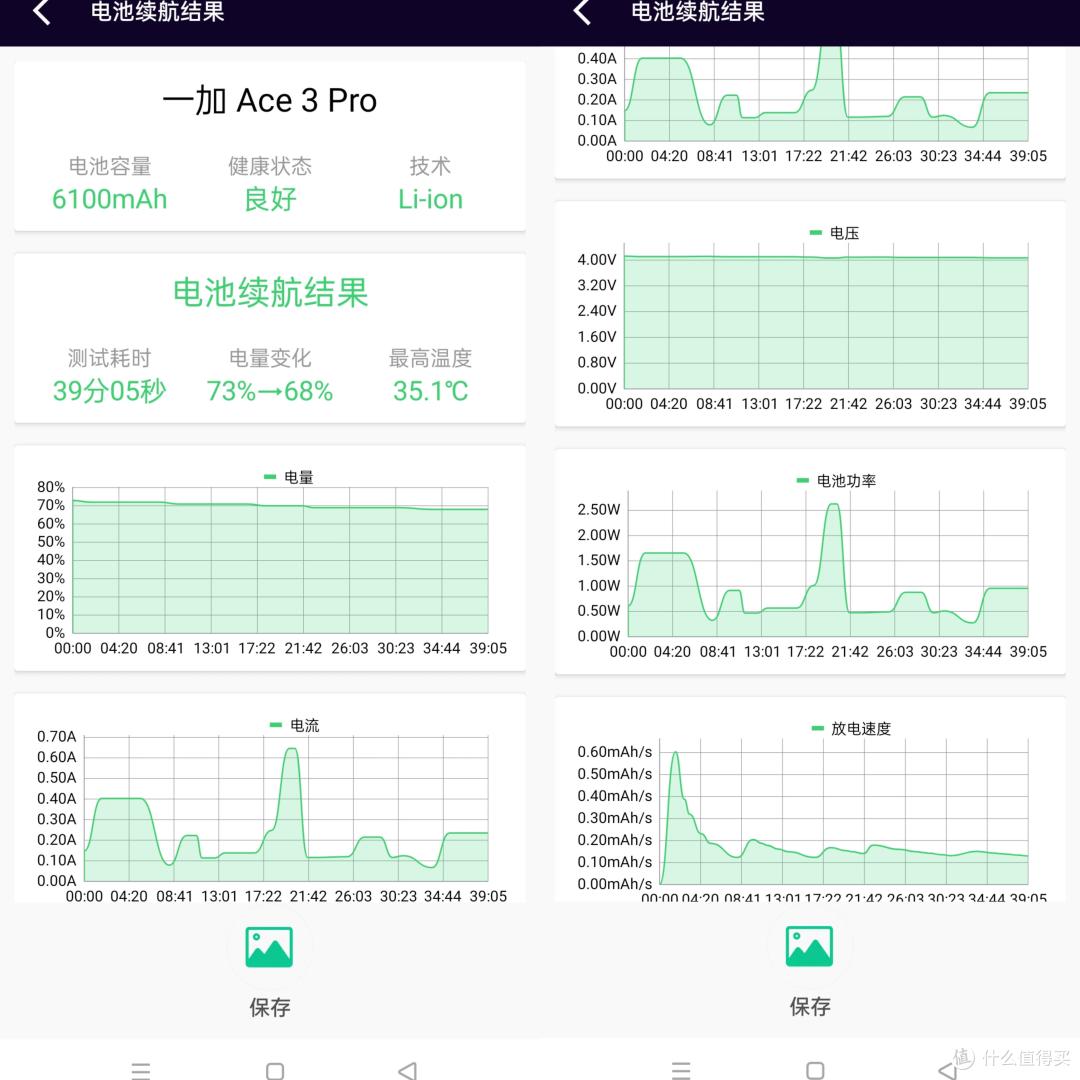Tap 电池续航结果 title in right header
The height and width of the screenshot is (1080, 1080).
[x=698, y=11]
